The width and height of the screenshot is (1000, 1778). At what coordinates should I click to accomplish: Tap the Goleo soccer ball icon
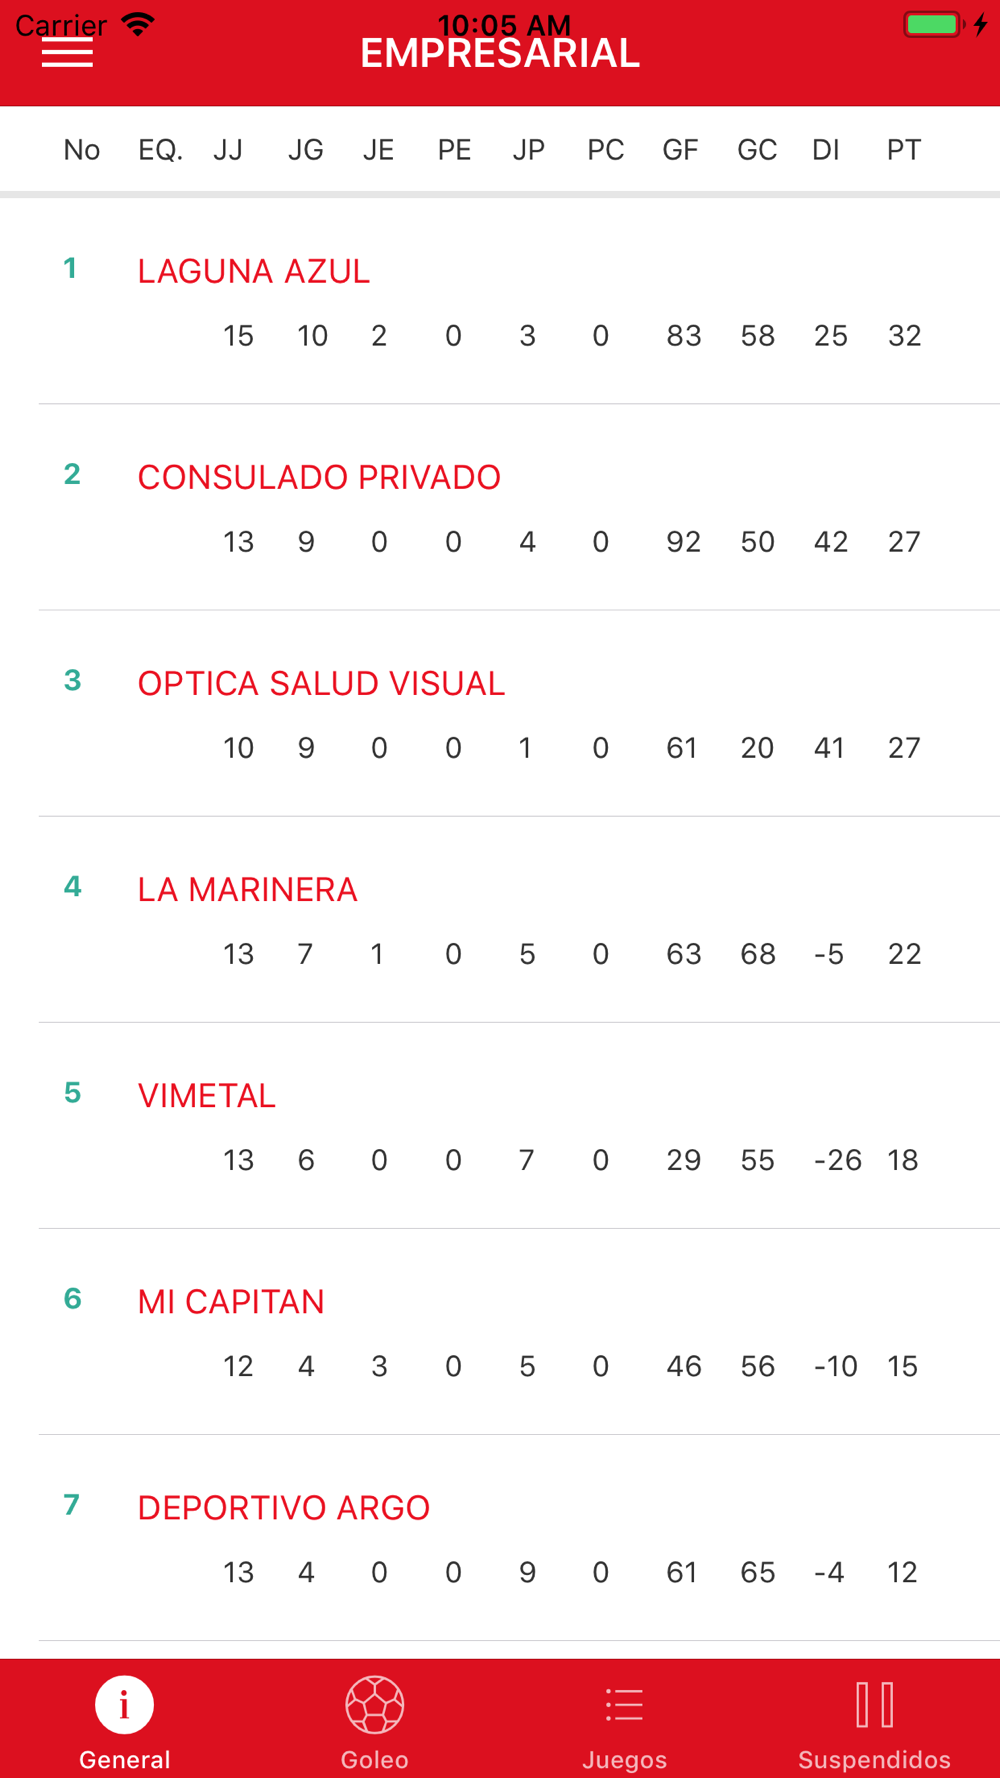374,1704
